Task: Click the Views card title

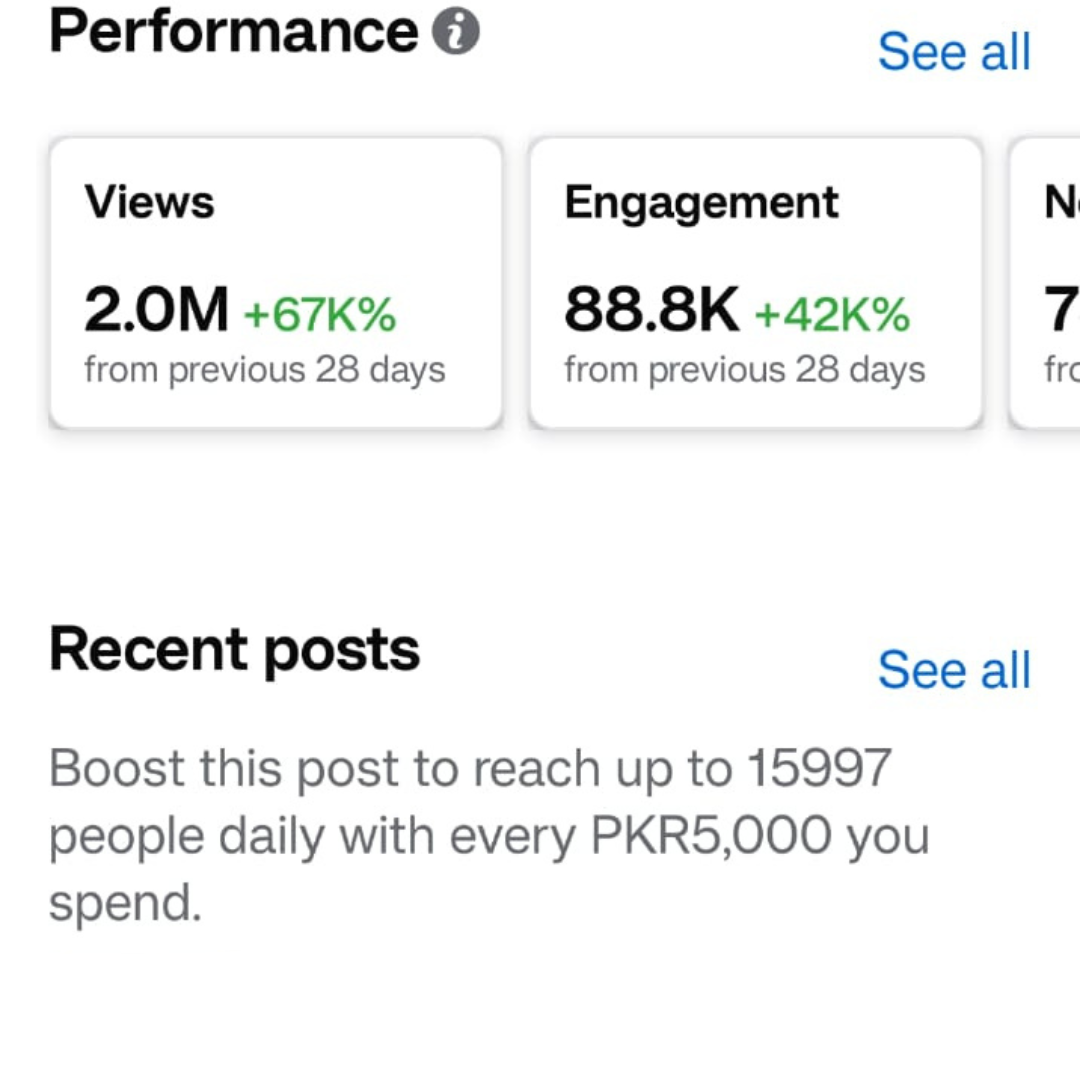Action: point(149,202)
